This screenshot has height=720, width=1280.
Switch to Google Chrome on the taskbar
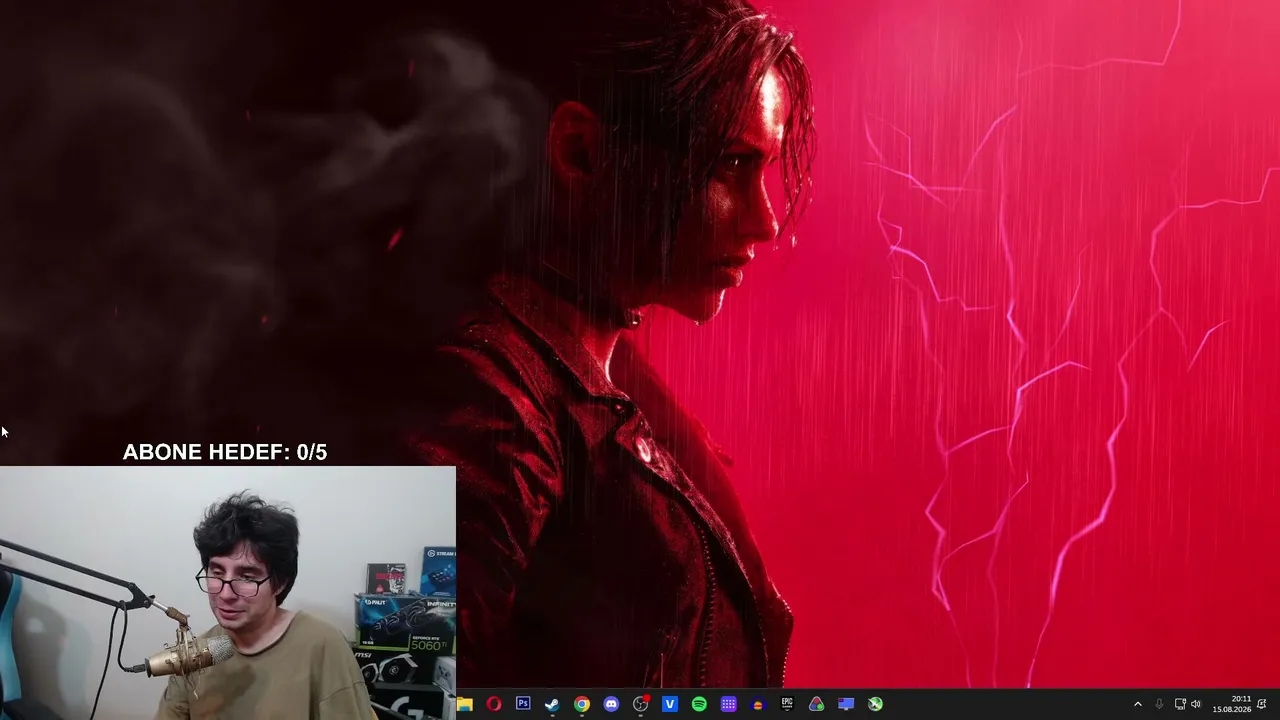point(582,704)
